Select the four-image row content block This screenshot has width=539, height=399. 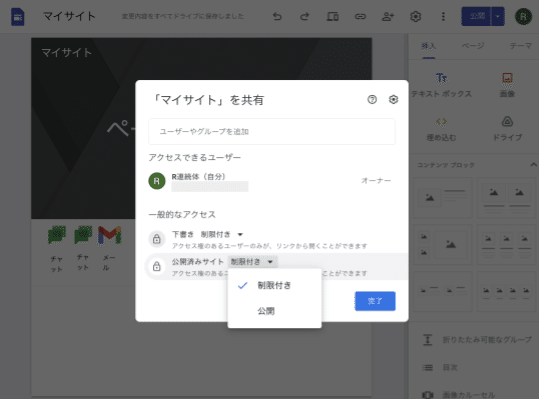pyautogui.click(x=507, y=291)
